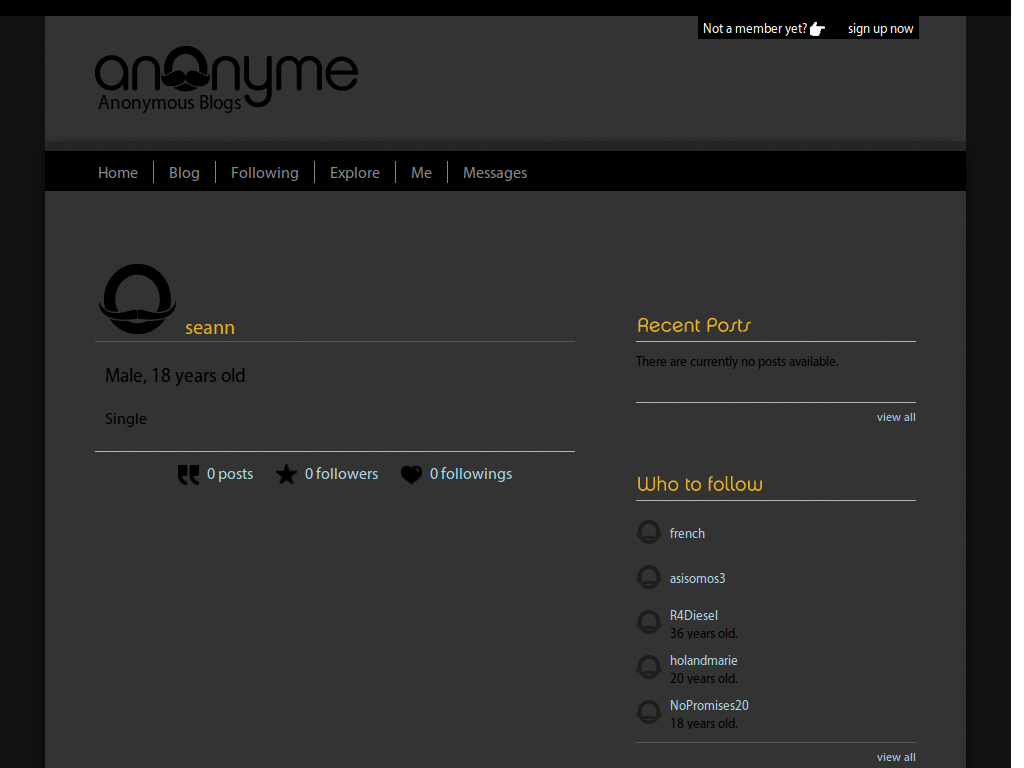This screenshot has height=768, width=1024.
Task: Open the Messages tab
Action: (495, 172)
